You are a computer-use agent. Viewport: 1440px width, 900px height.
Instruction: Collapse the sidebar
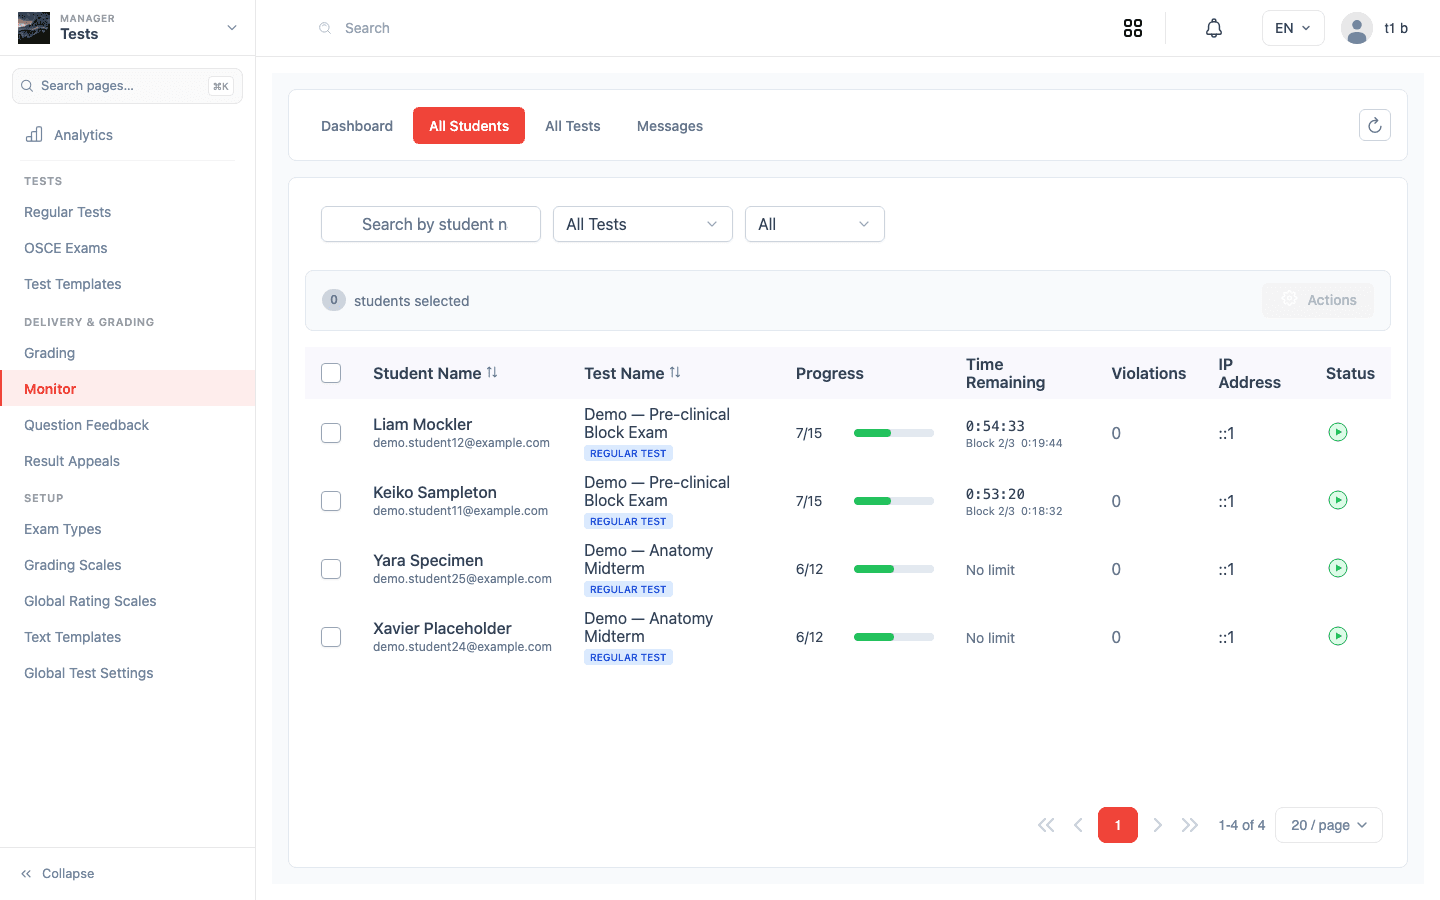58,873
